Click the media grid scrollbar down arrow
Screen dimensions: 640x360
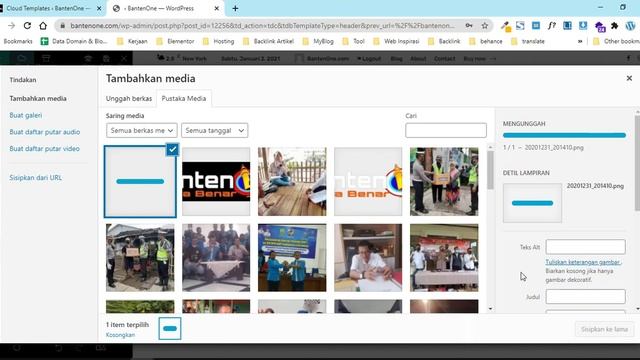click(x=490, y=309)
